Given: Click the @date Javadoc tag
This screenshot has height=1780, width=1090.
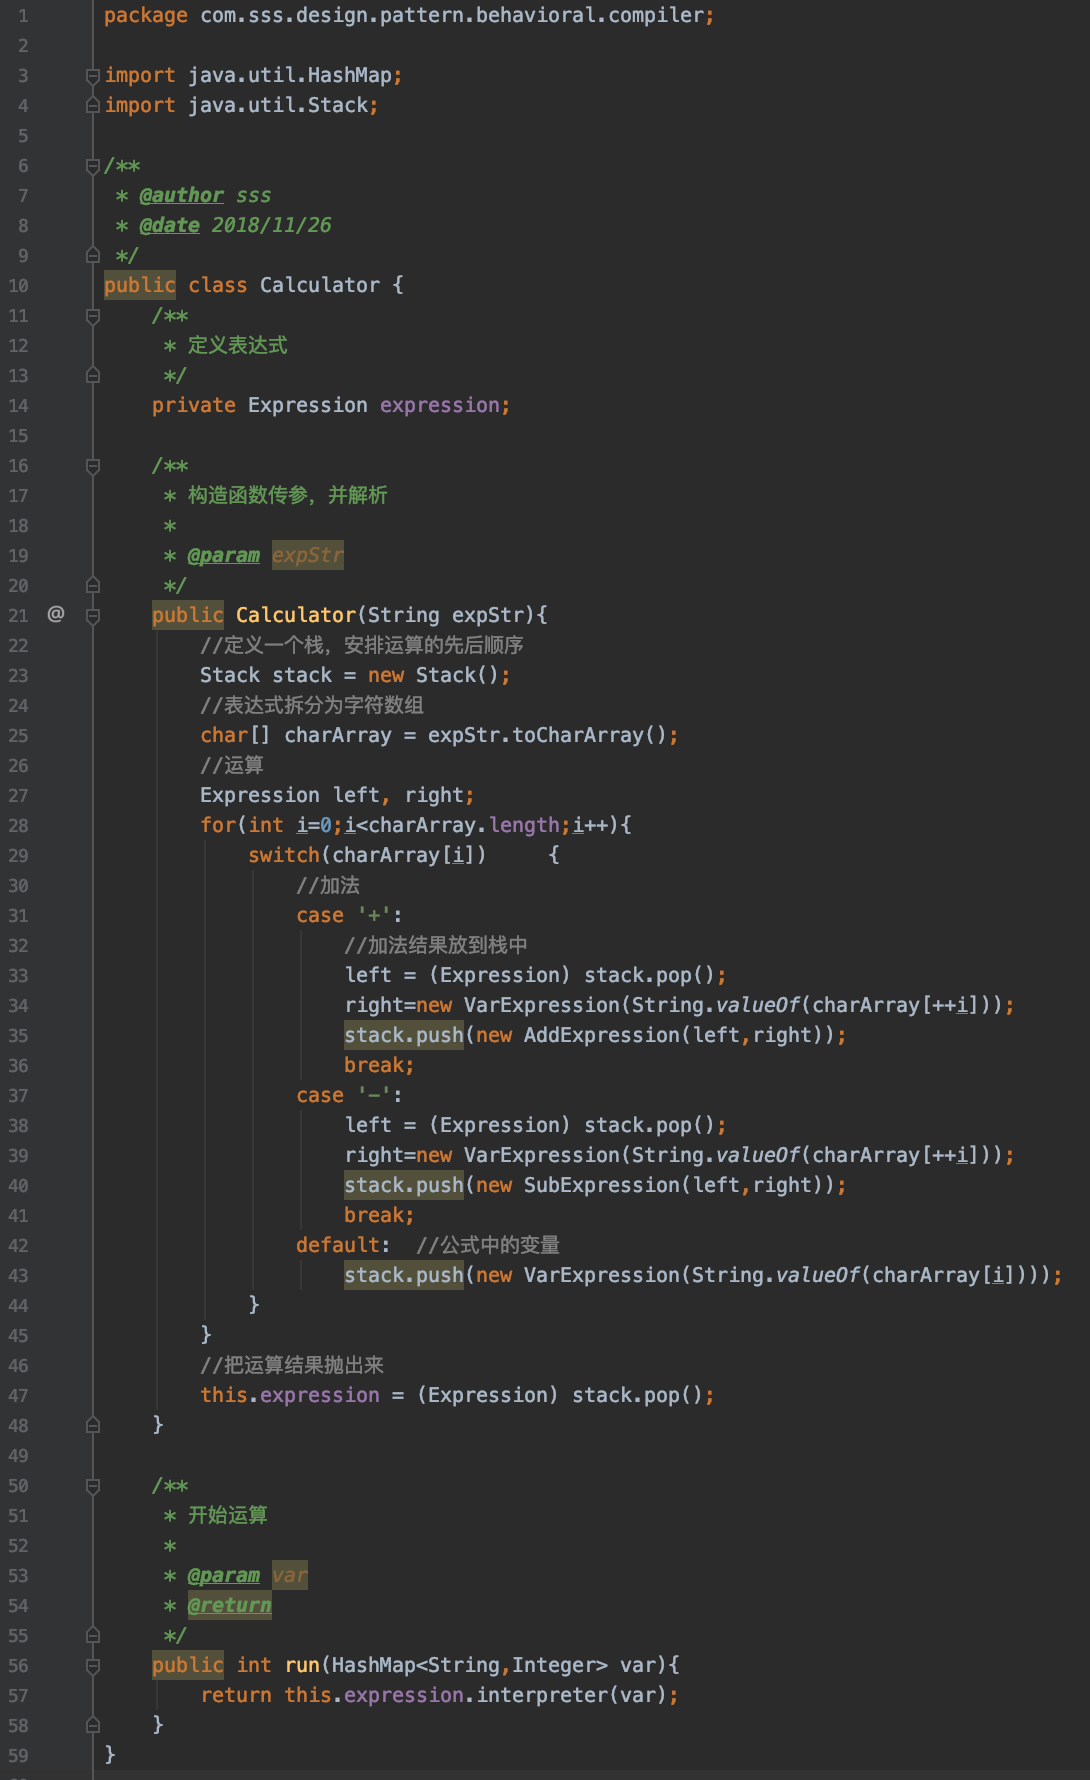Looking at the screenshot, I should coord(169,225).
